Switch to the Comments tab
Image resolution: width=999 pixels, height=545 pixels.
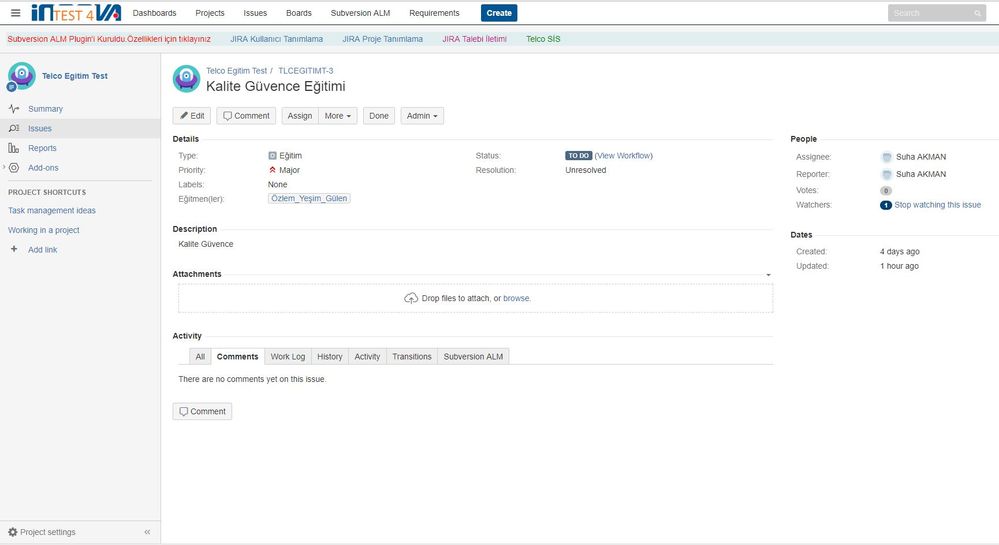(x=238, y=356)
